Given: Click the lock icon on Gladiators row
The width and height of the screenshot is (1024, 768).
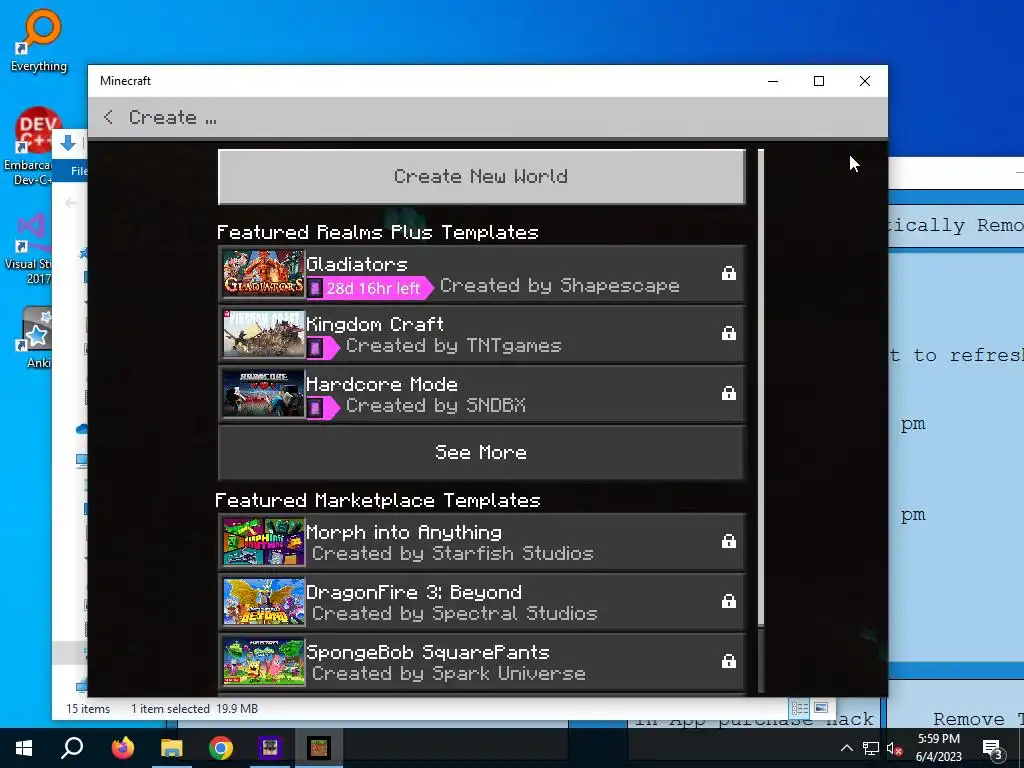Looking at the screenshot, I should coord(729,273).
